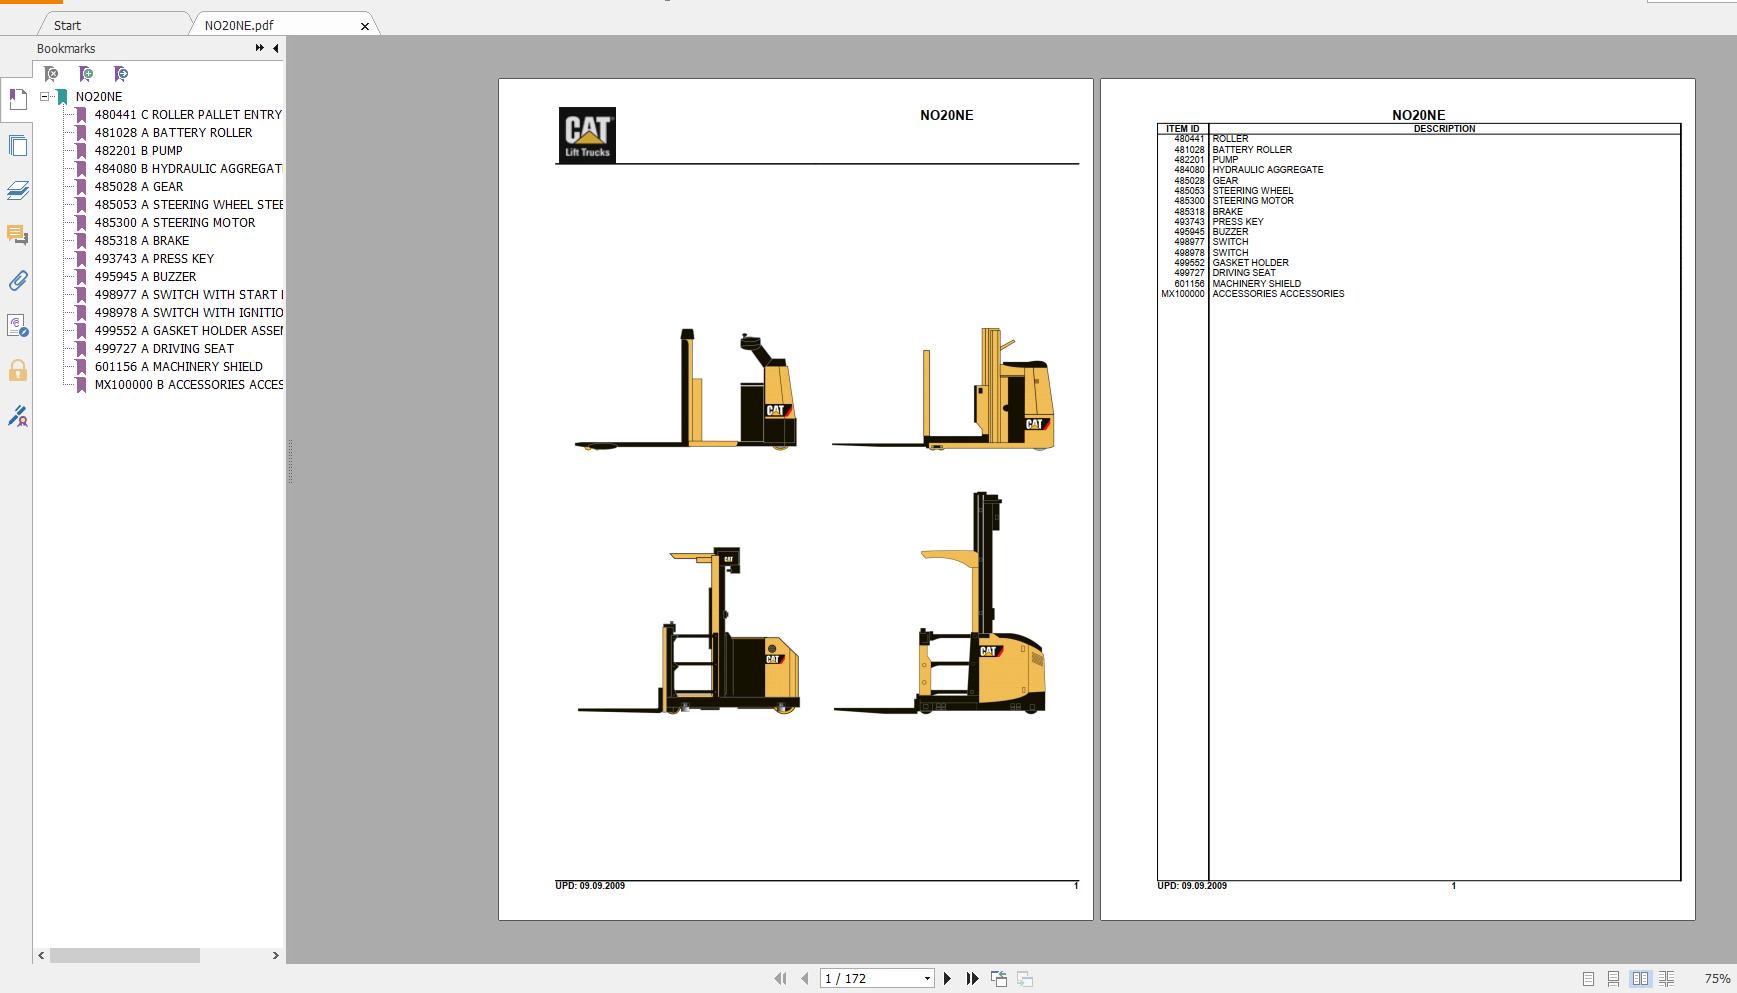
Task: Open bookmark 485028 A GEAR
Action: tap(139, 187)
